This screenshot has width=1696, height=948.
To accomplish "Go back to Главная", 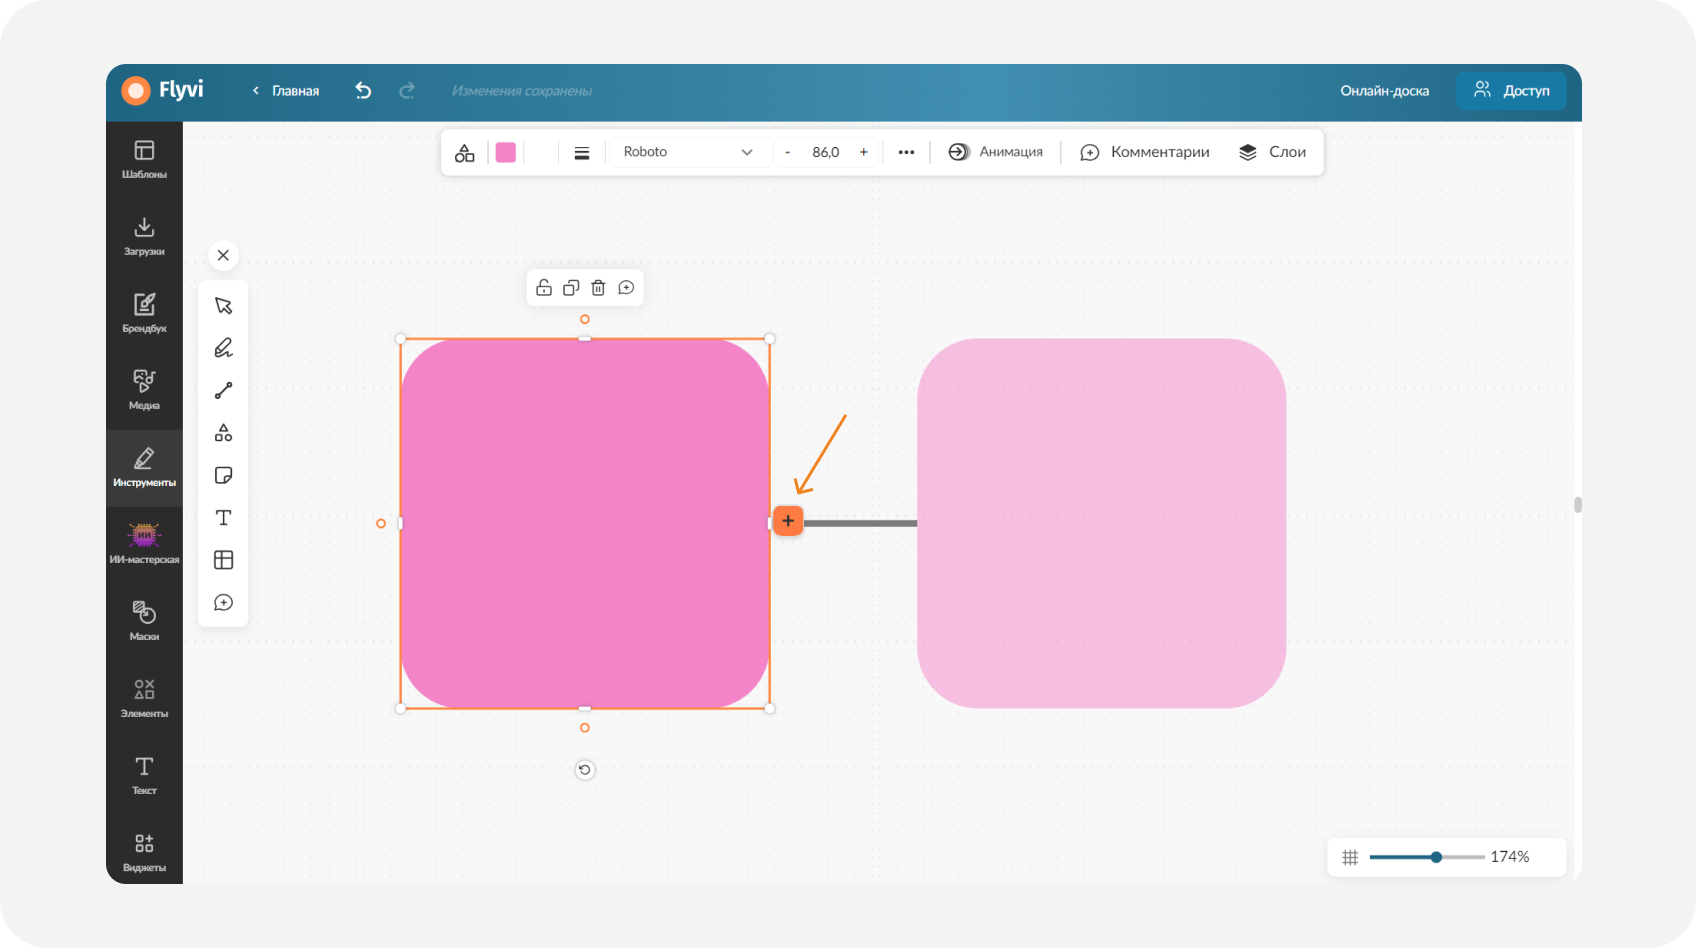I will (x=286, y=91).
